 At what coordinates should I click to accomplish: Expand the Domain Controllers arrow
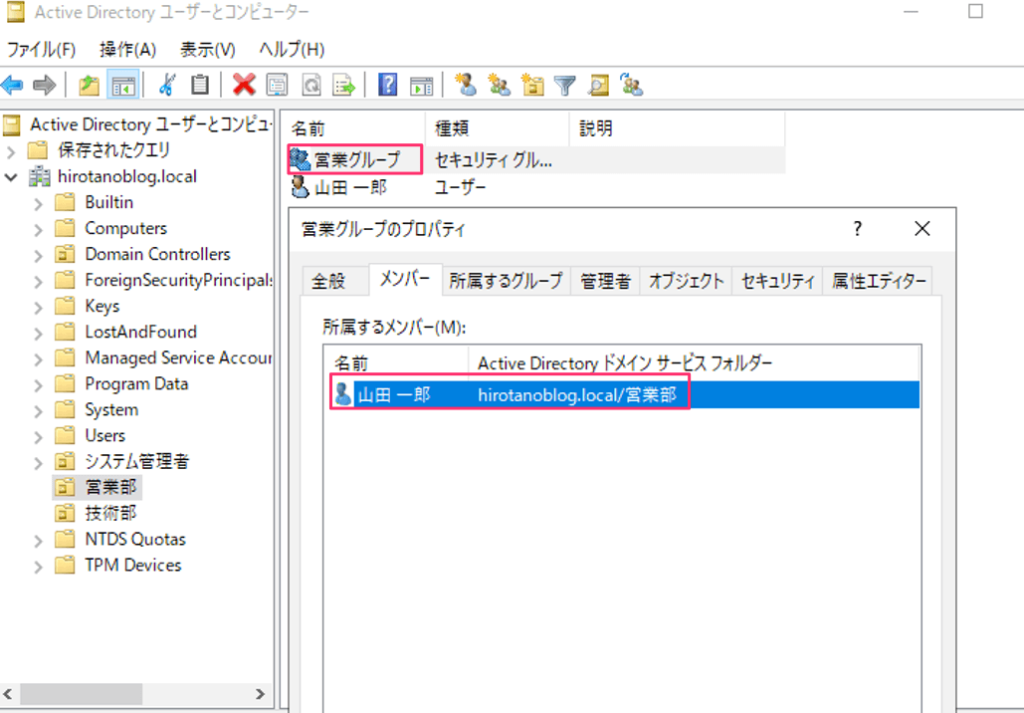tap(38, 255)
